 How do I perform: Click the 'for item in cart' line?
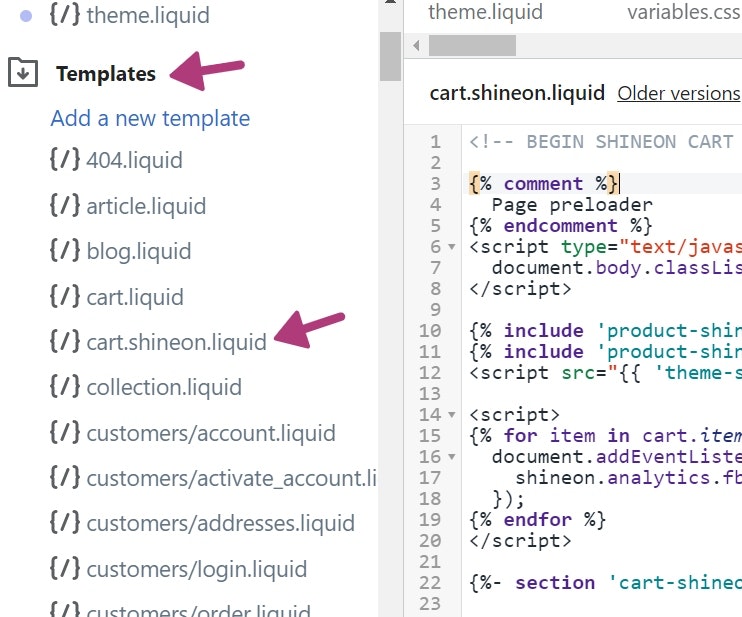tap(605, 436)
